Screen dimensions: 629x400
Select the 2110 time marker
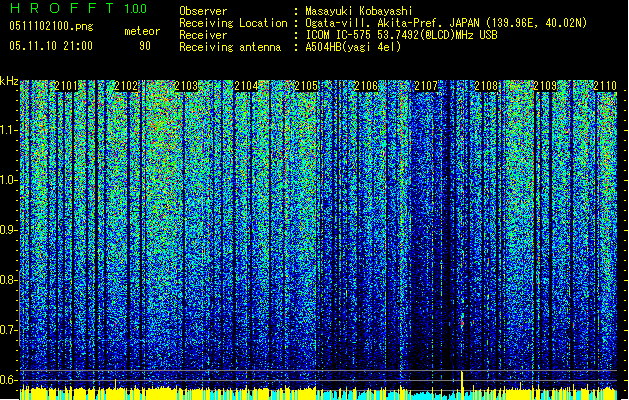pos(604,87)
